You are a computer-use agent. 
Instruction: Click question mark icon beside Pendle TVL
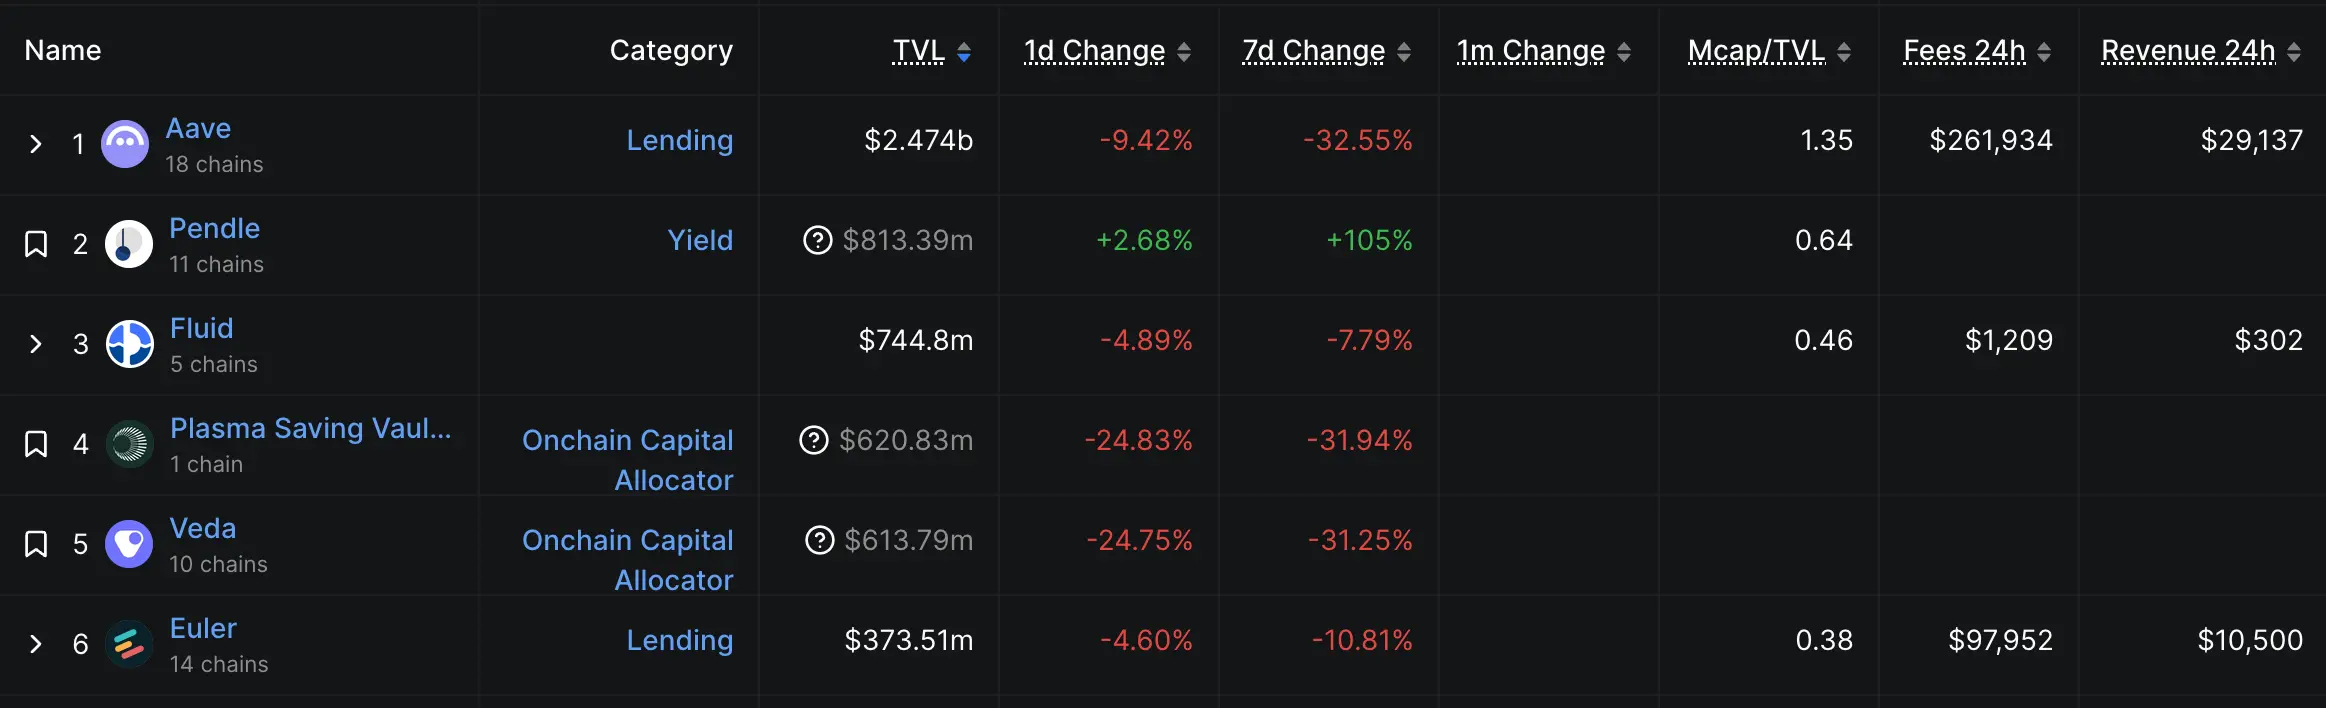818,240
